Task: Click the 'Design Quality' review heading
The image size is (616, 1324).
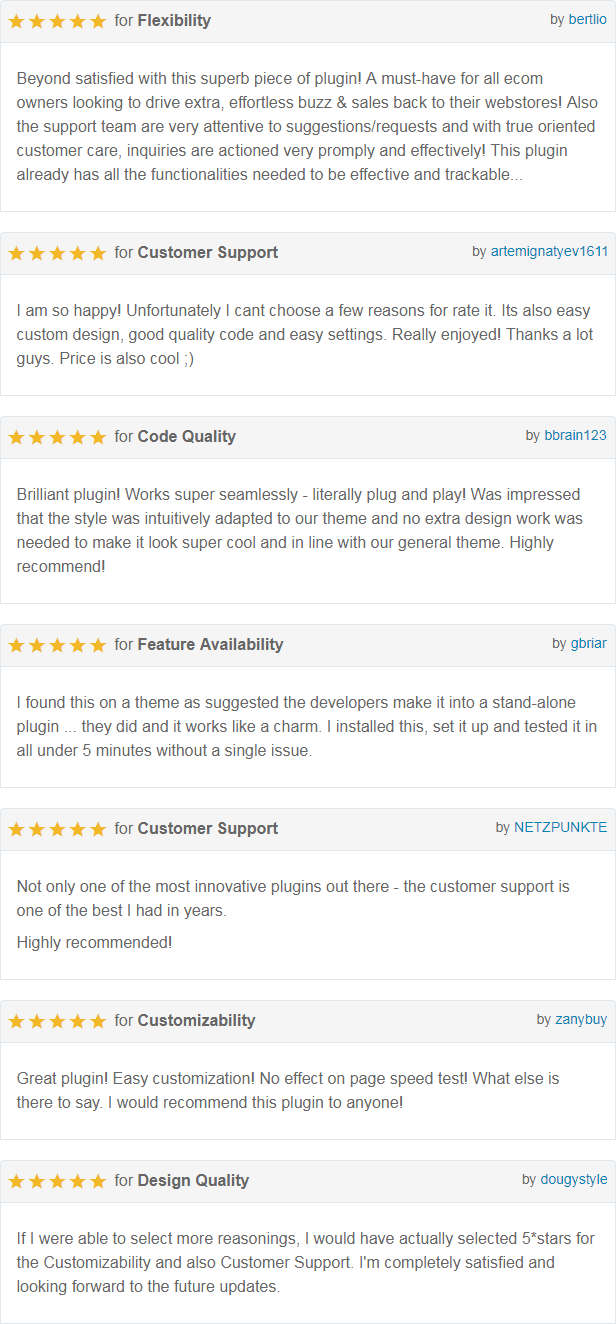Action: (193, 1181)
